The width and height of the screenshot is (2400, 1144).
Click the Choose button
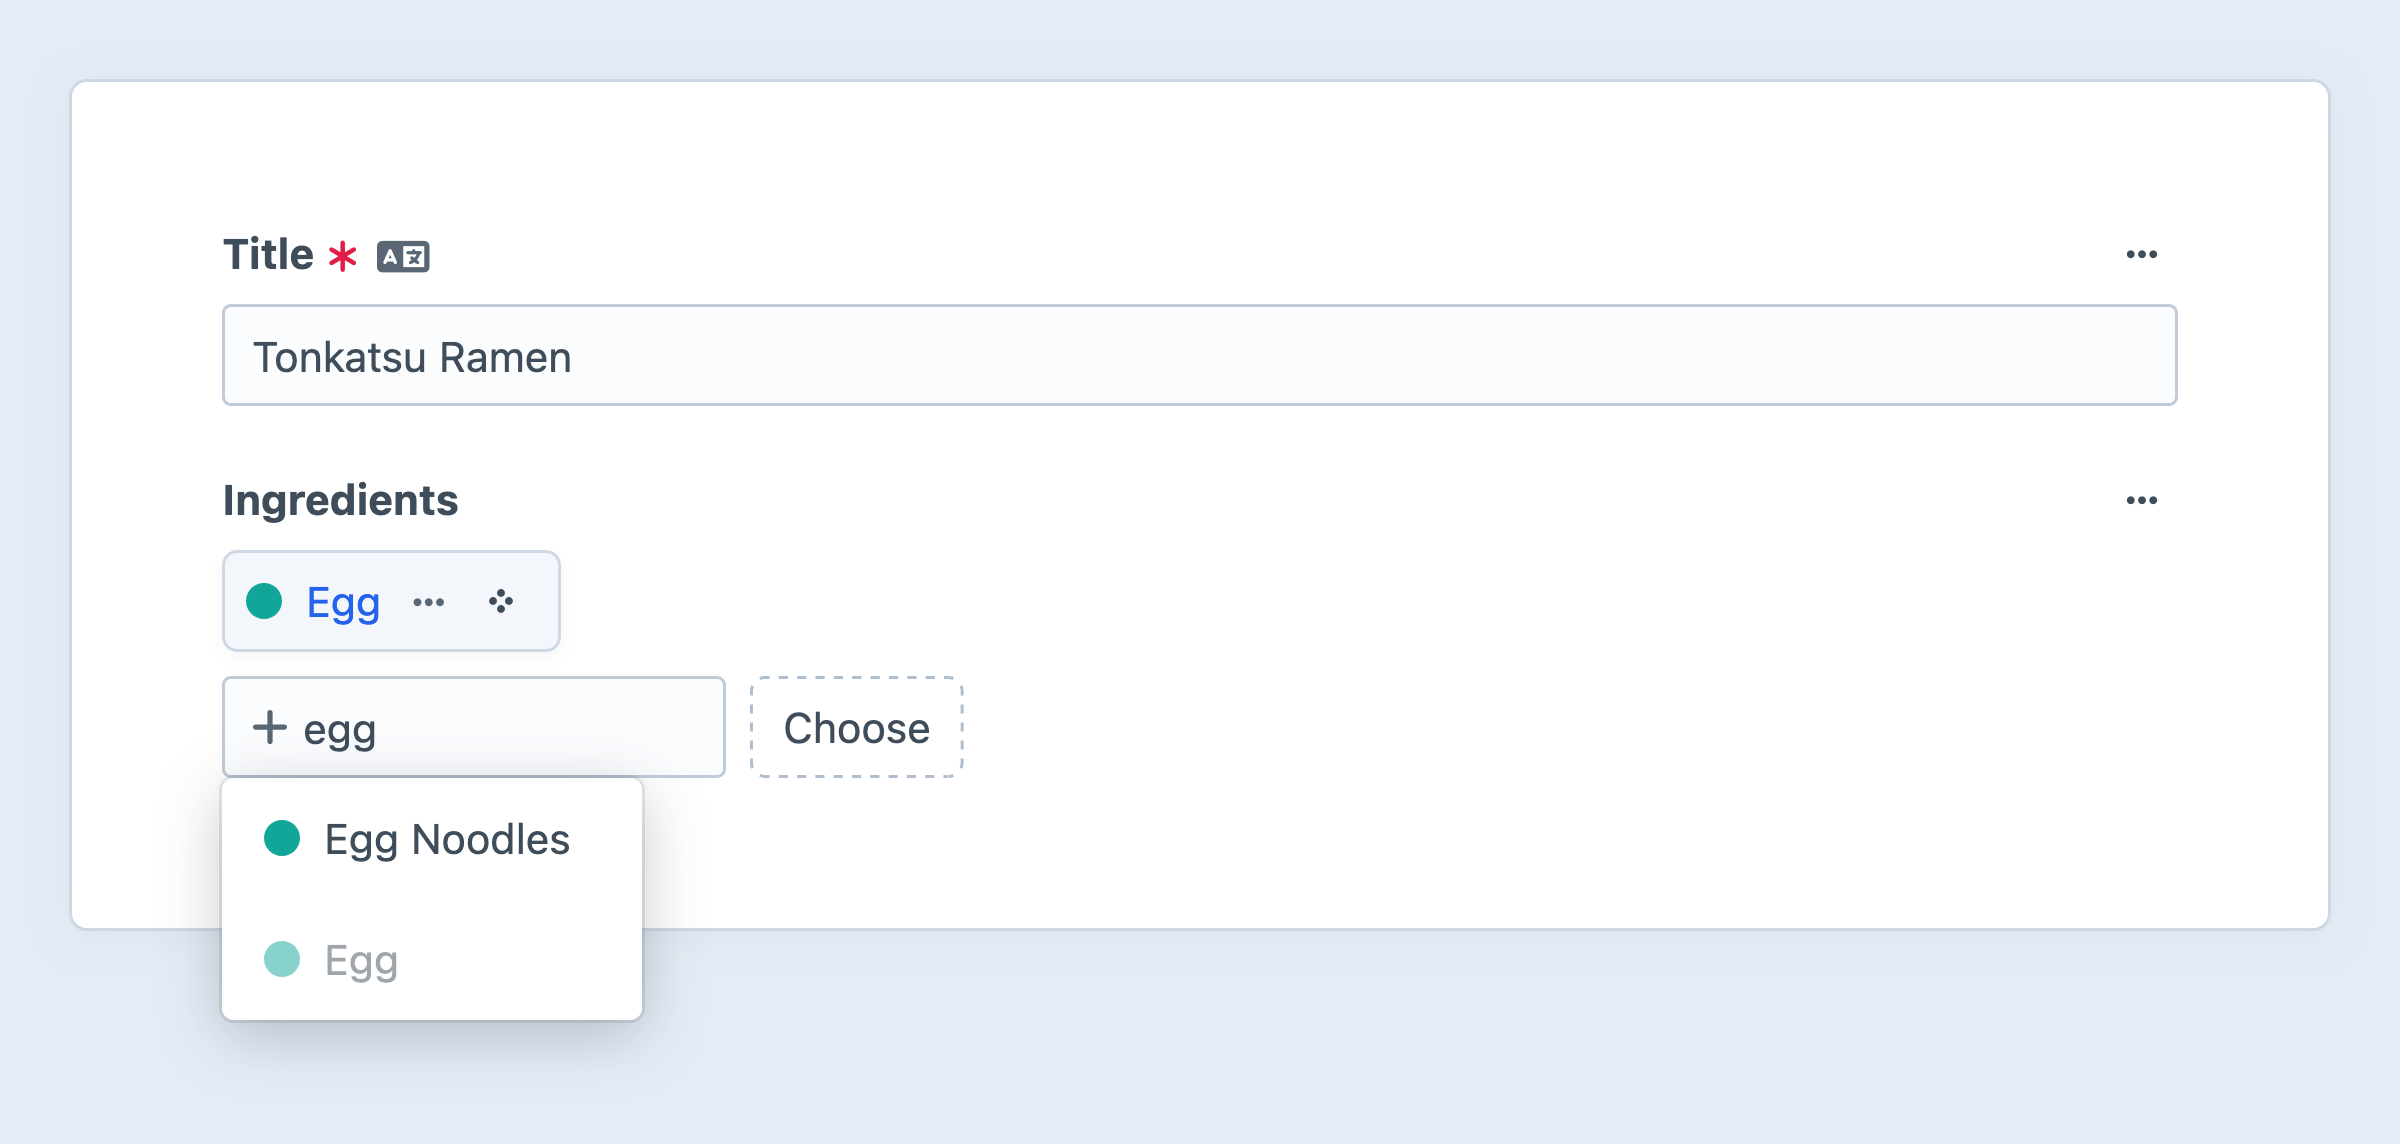point(855,727)
